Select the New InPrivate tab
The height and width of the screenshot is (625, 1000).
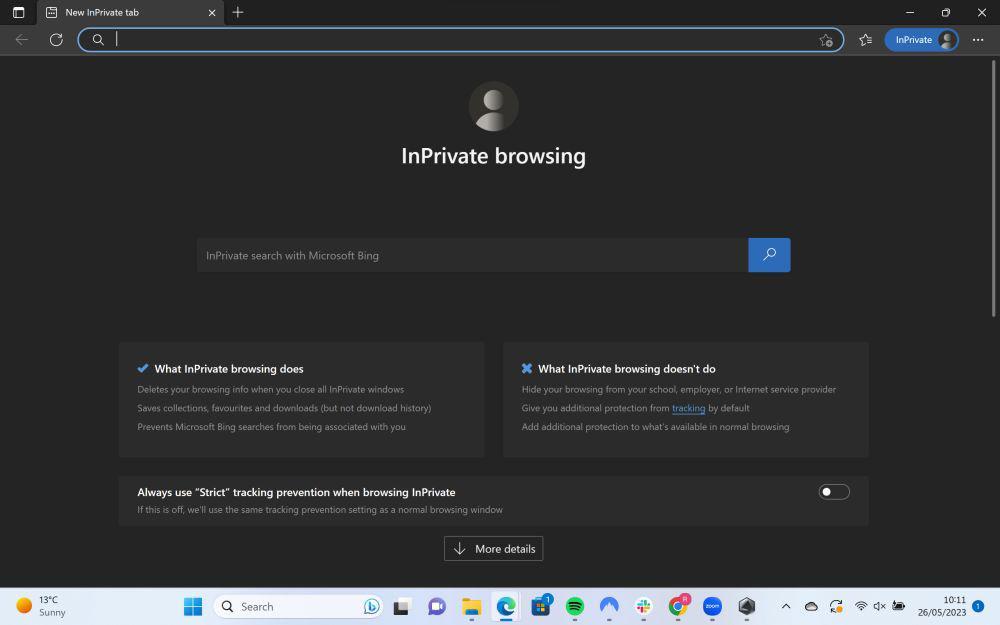(x=130, y=13)
